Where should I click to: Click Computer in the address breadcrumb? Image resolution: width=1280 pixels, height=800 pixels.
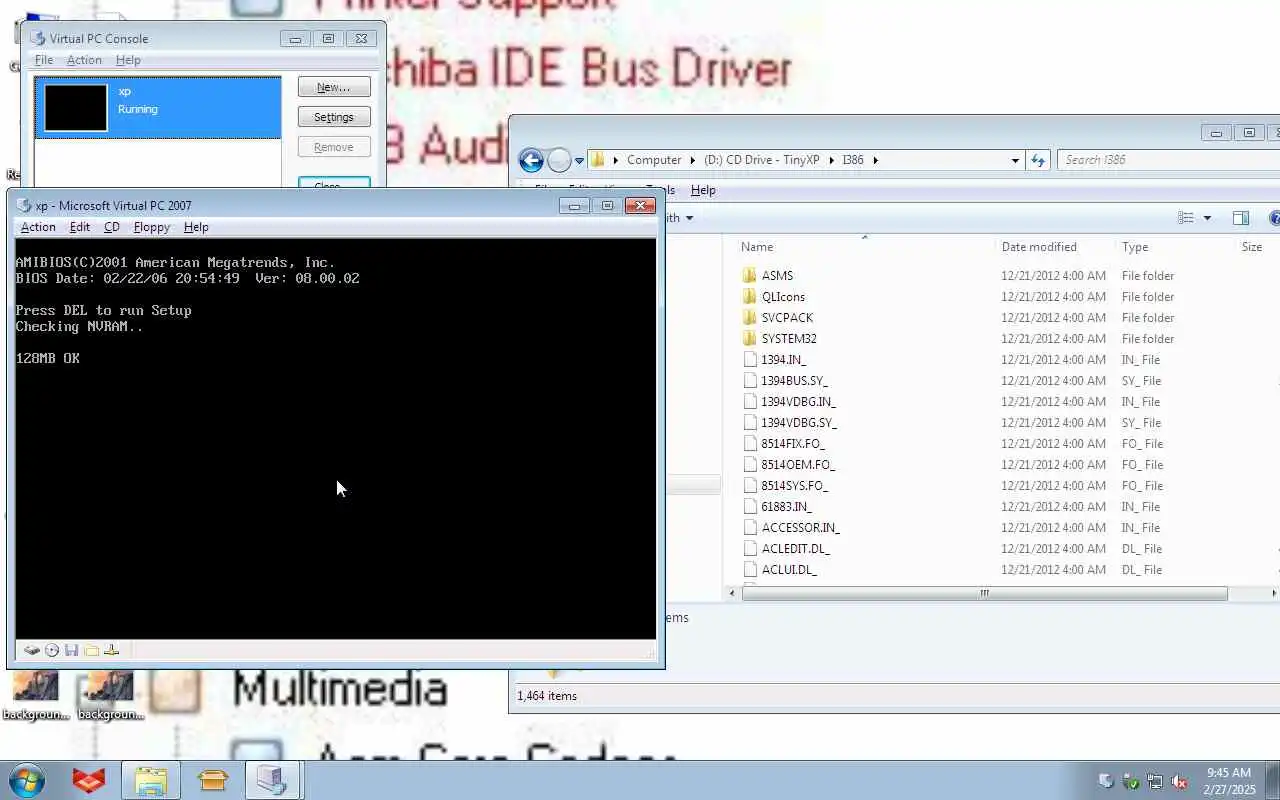click(654, 160)
